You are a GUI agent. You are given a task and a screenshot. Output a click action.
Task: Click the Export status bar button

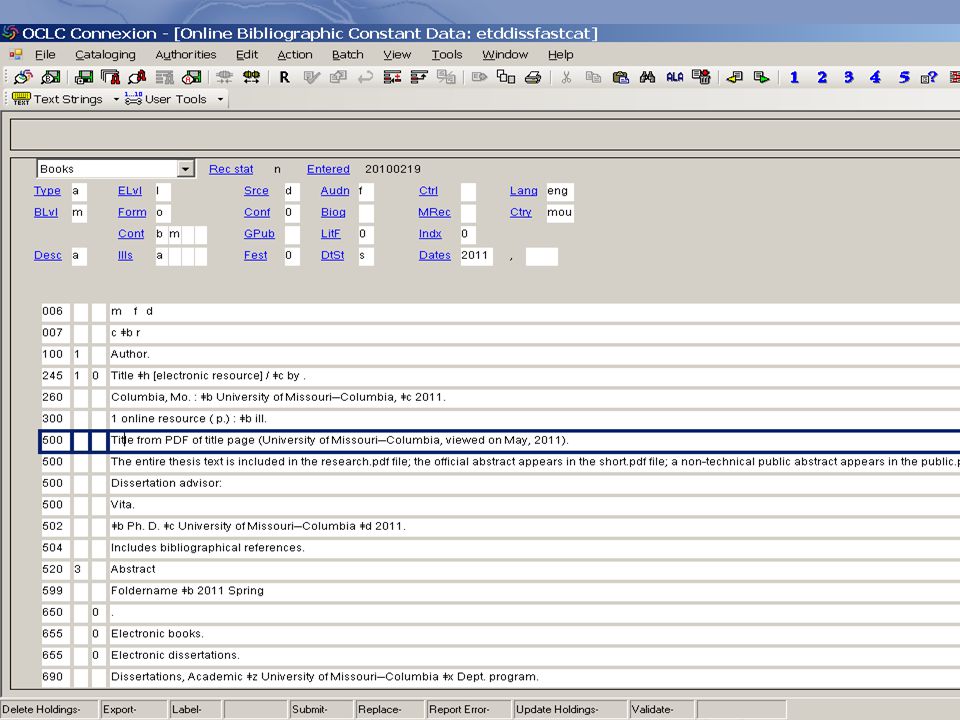pyautogui.click(x=133, y=709)
